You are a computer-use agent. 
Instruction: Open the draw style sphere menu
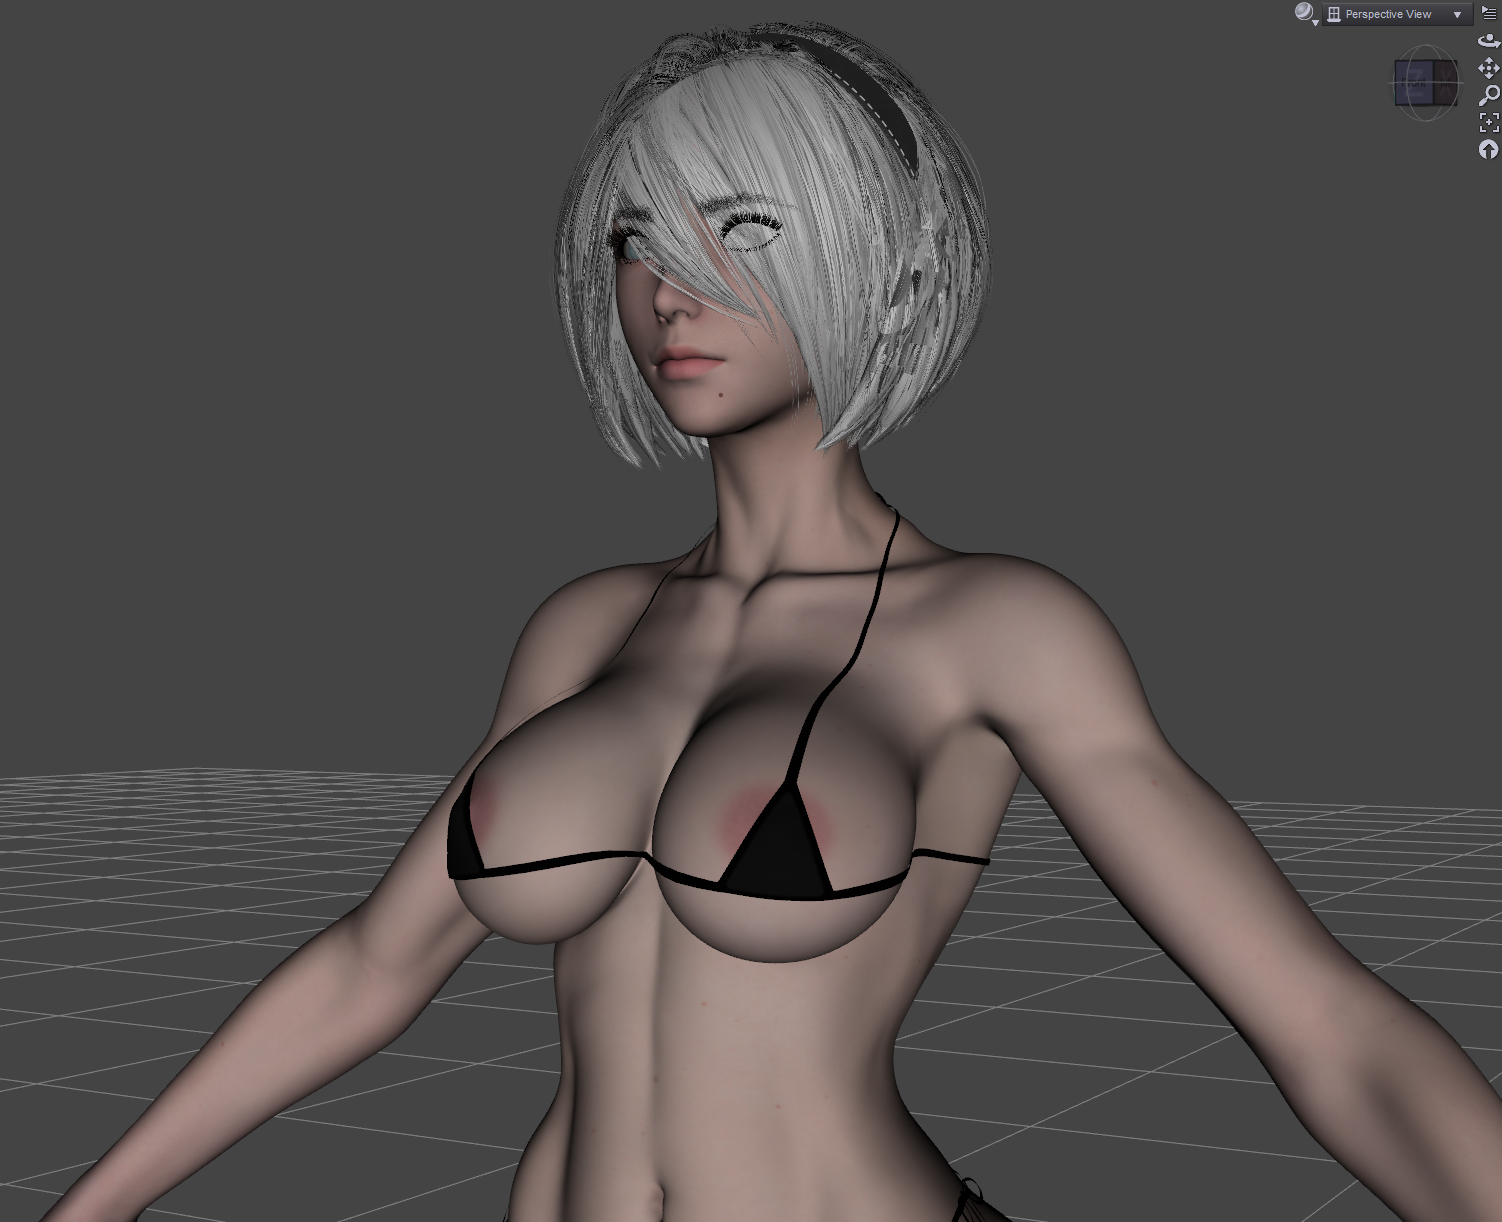(x=1305, y=13)
